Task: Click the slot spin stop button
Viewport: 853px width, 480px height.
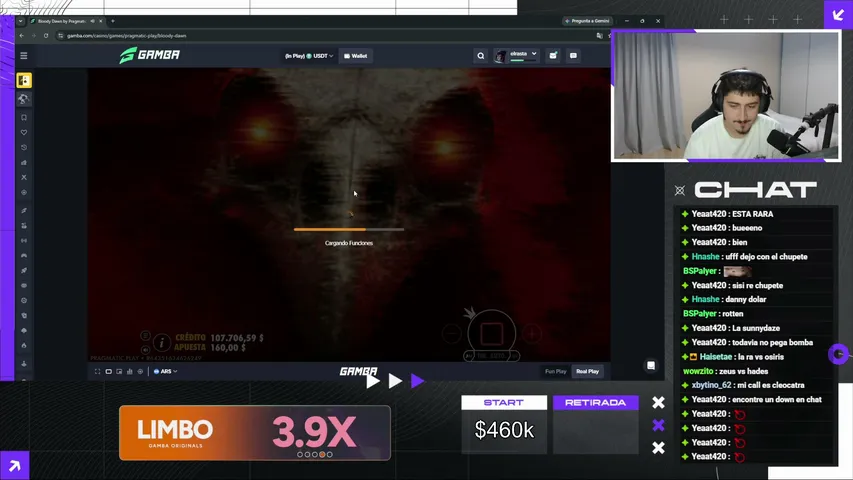Action: tap(491, 334)
